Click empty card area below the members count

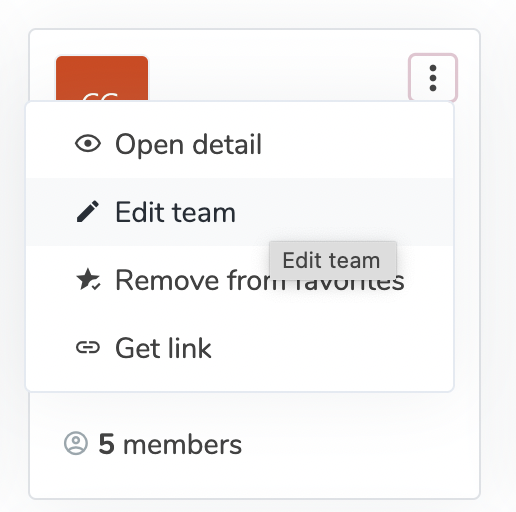[x=254, y=480]
